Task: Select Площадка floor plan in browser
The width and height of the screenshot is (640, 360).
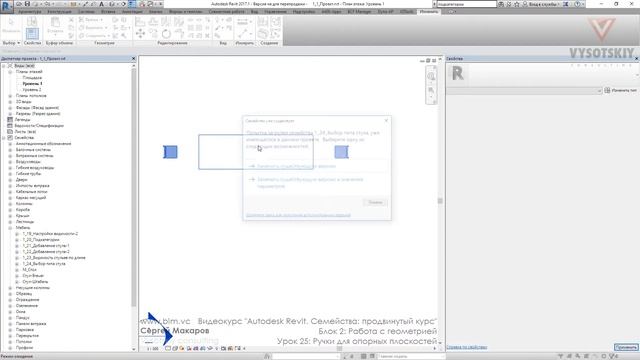Action: point(32,78)
